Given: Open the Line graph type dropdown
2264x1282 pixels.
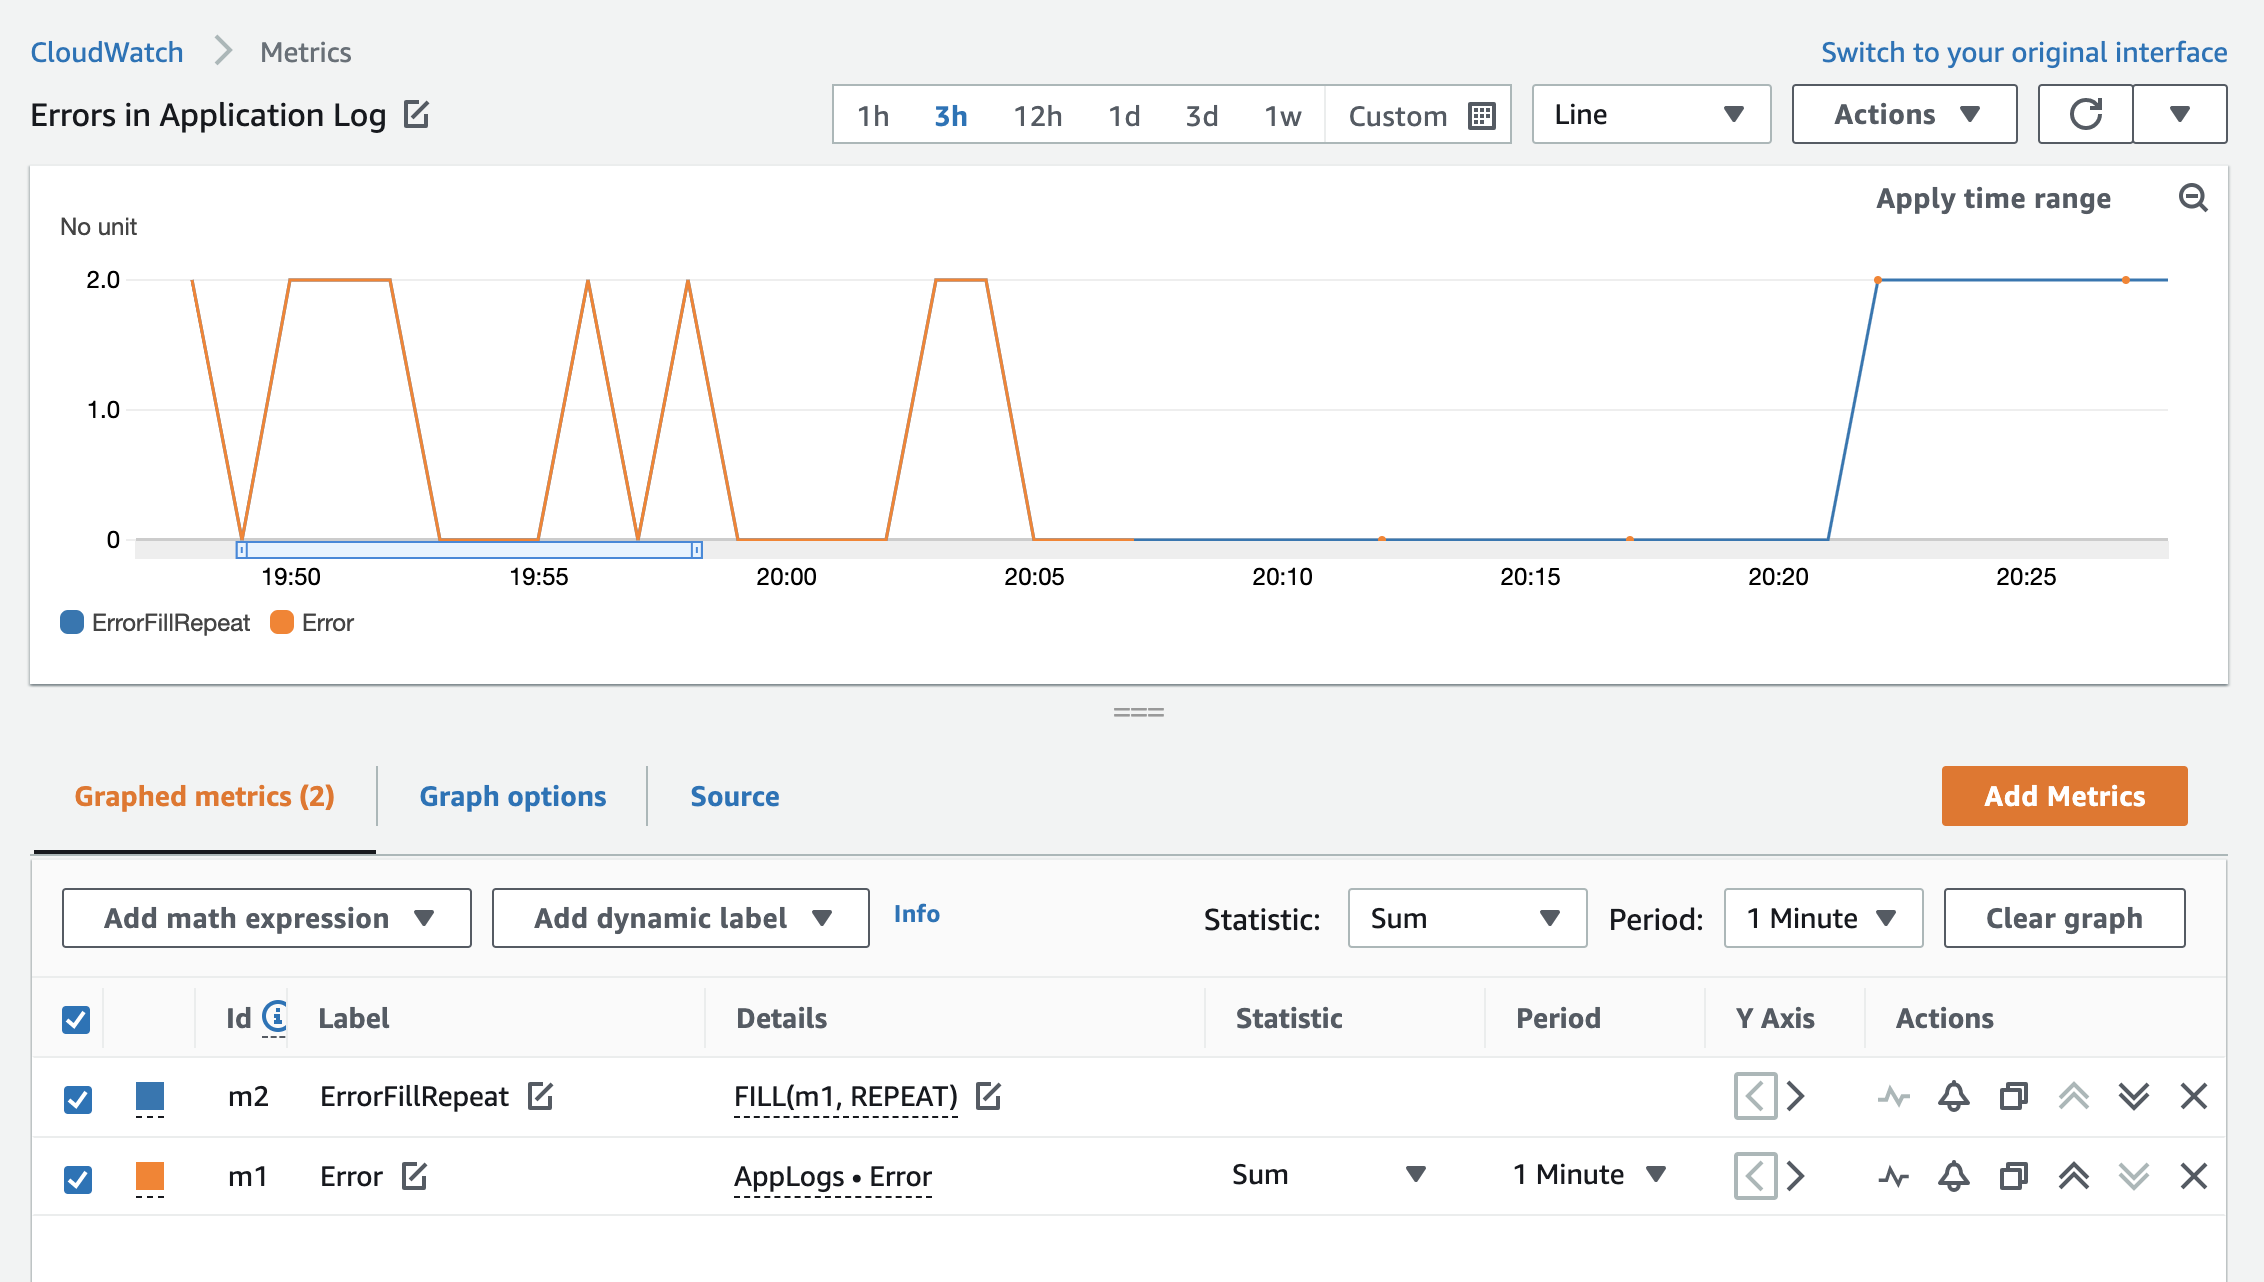Looking at the screenshot, I should point(1650,114).
